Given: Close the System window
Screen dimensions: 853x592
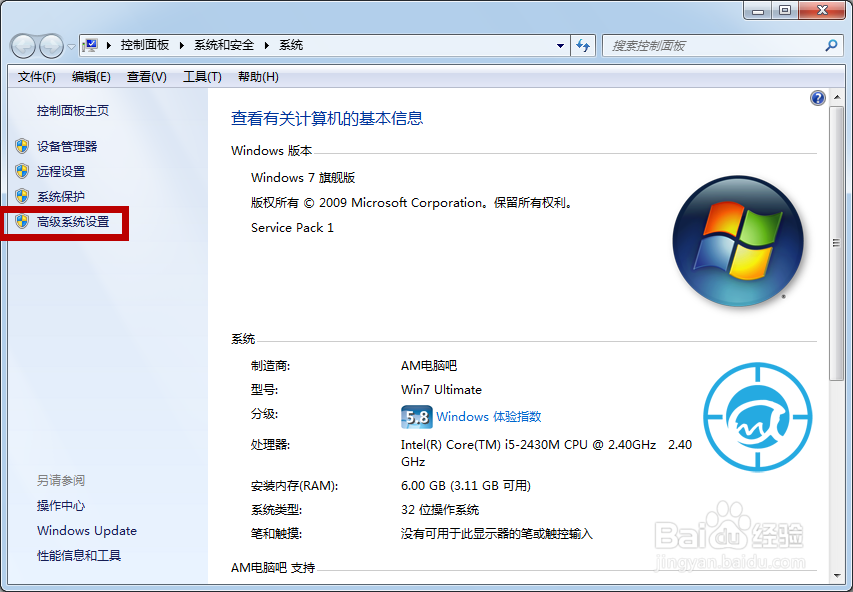Looking at the screenshot, I should pyautogui.click(x=823, y=10).
